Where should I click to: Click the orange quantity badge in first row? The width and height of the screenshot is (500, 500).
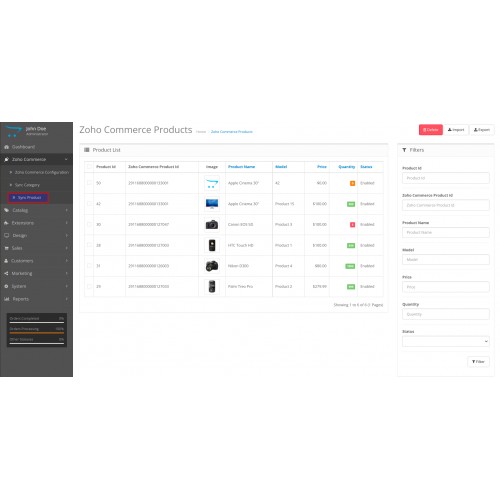[352, 183]
